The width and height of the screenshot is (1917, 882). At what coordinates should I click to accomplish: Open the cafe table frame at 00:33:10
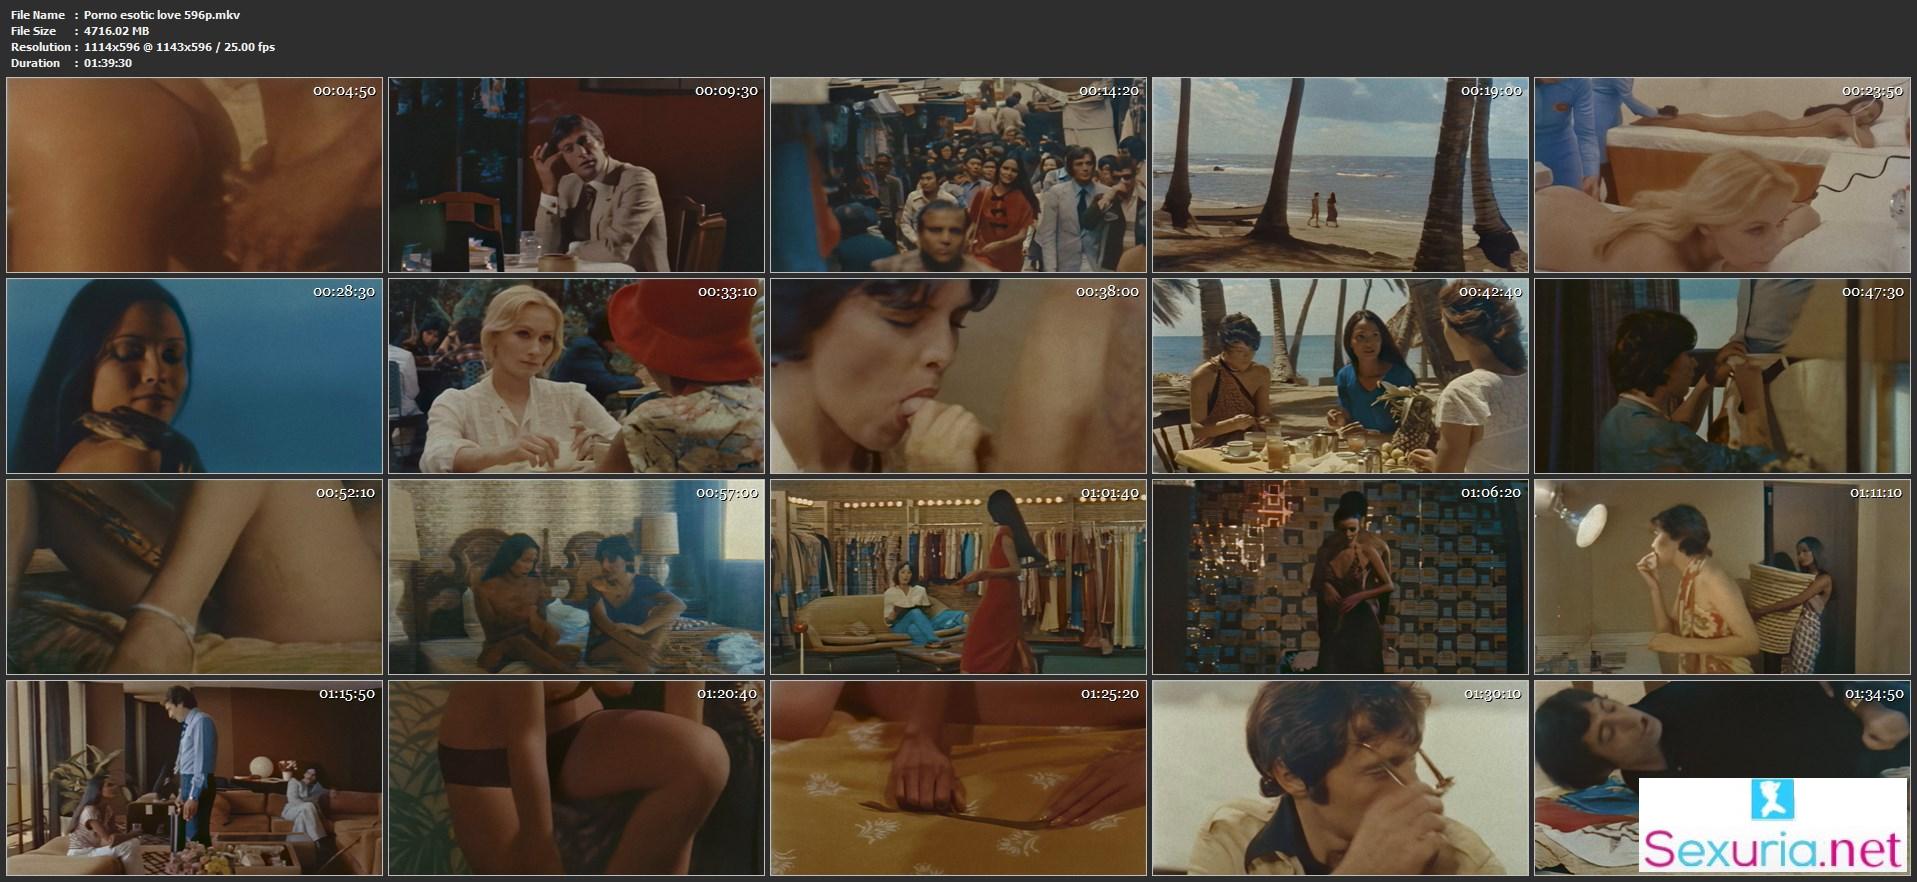pos(576,376)
